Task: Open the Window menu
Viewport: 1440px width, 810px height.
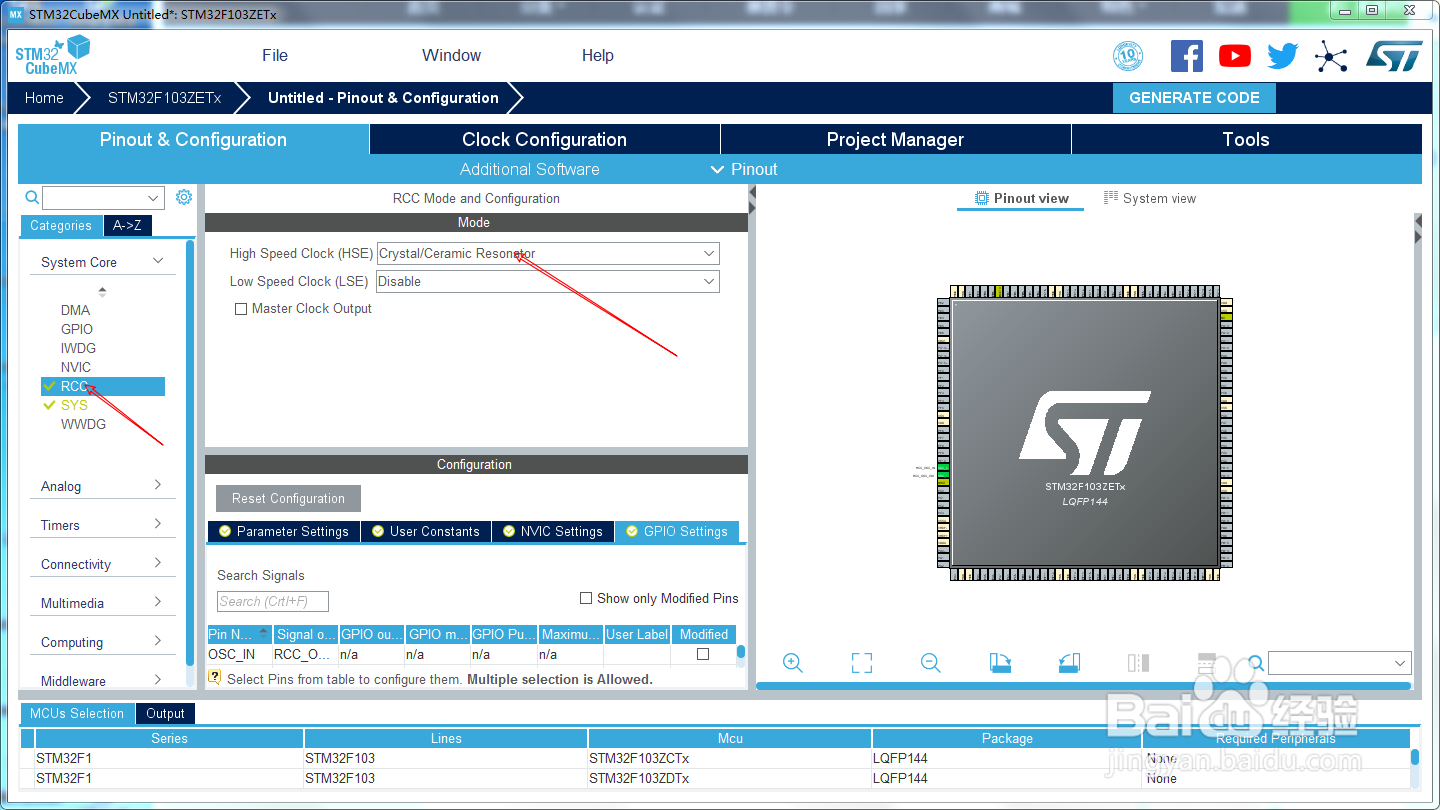Action: (x=451, y=55)
